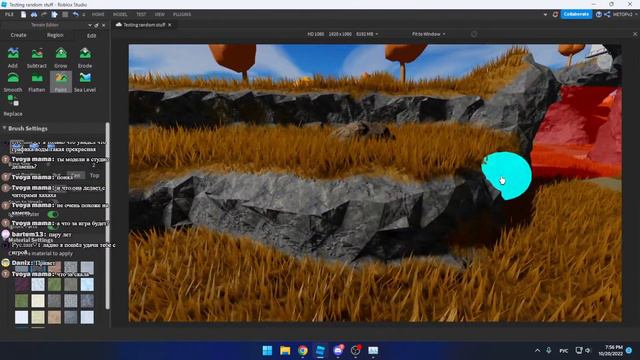This screenshot has width=640, height=360.
Task: Open the VIEW ribbon tab
Action: (x=160, y=14)
